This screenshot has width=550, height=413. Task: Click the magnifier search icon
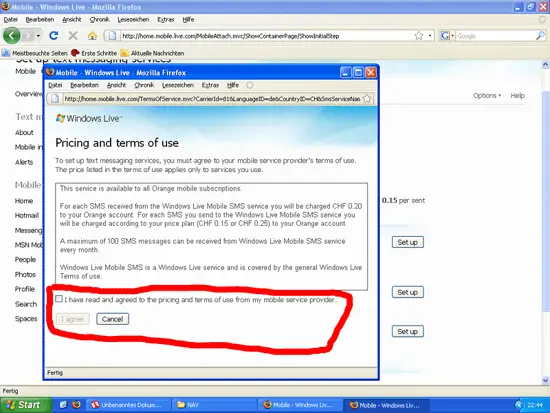point(541,35)
